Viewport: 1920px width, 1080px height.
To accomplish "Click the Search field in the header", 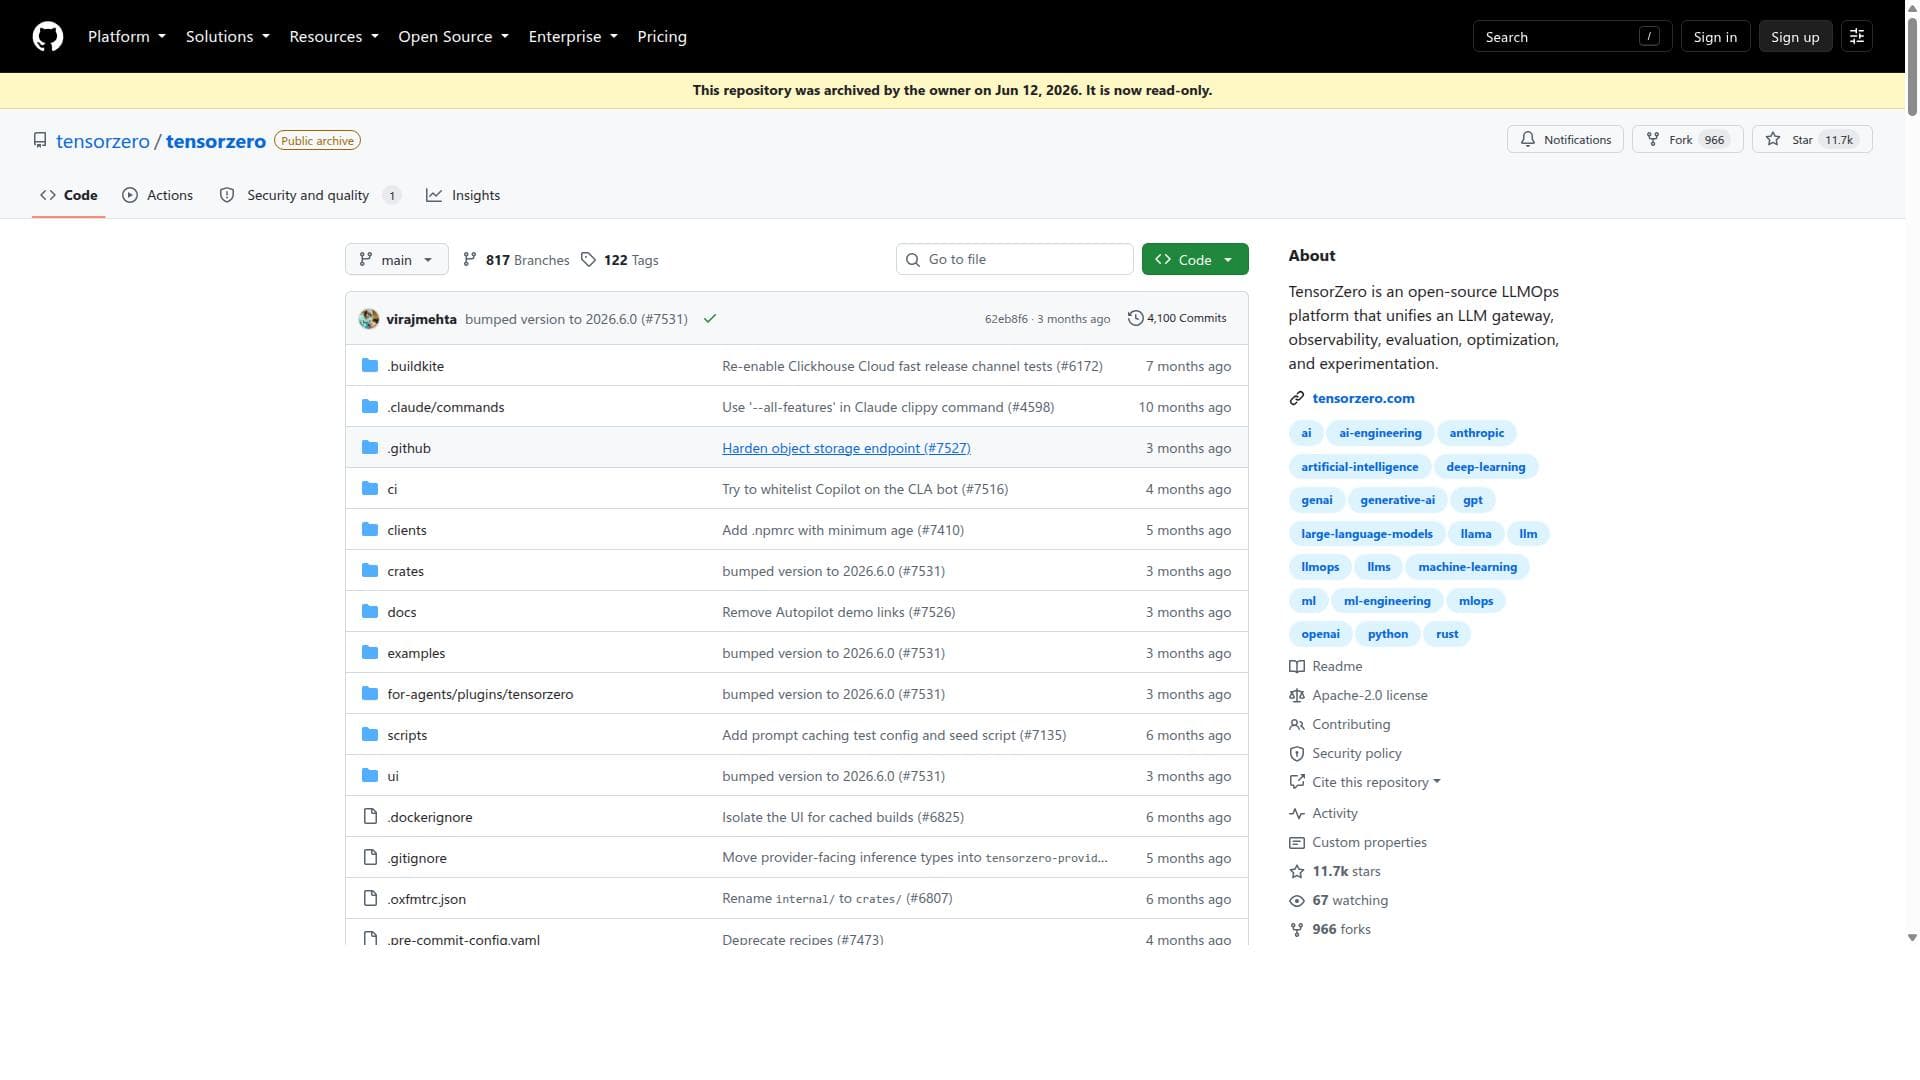I will (x=1572, y=37).
